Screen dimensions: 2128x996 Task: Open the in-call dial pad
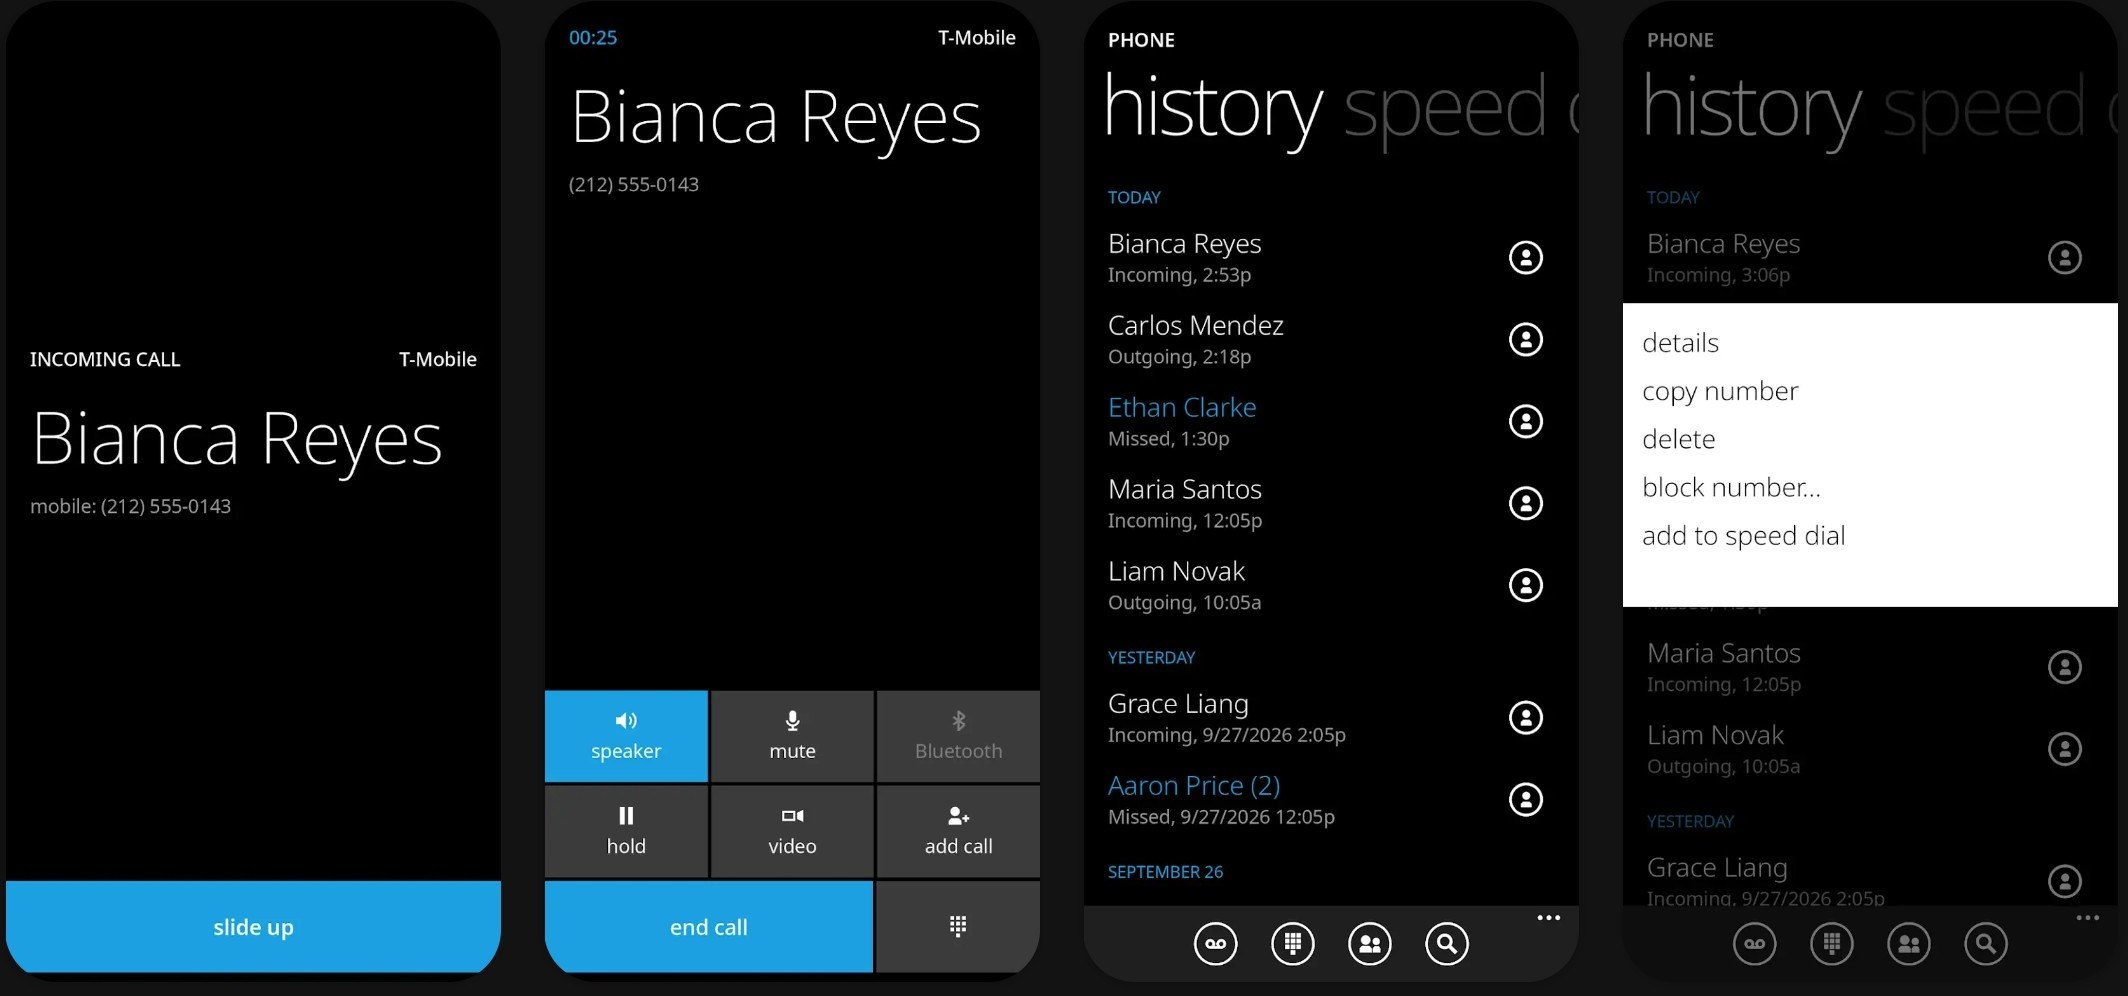[x=958, y=927]
